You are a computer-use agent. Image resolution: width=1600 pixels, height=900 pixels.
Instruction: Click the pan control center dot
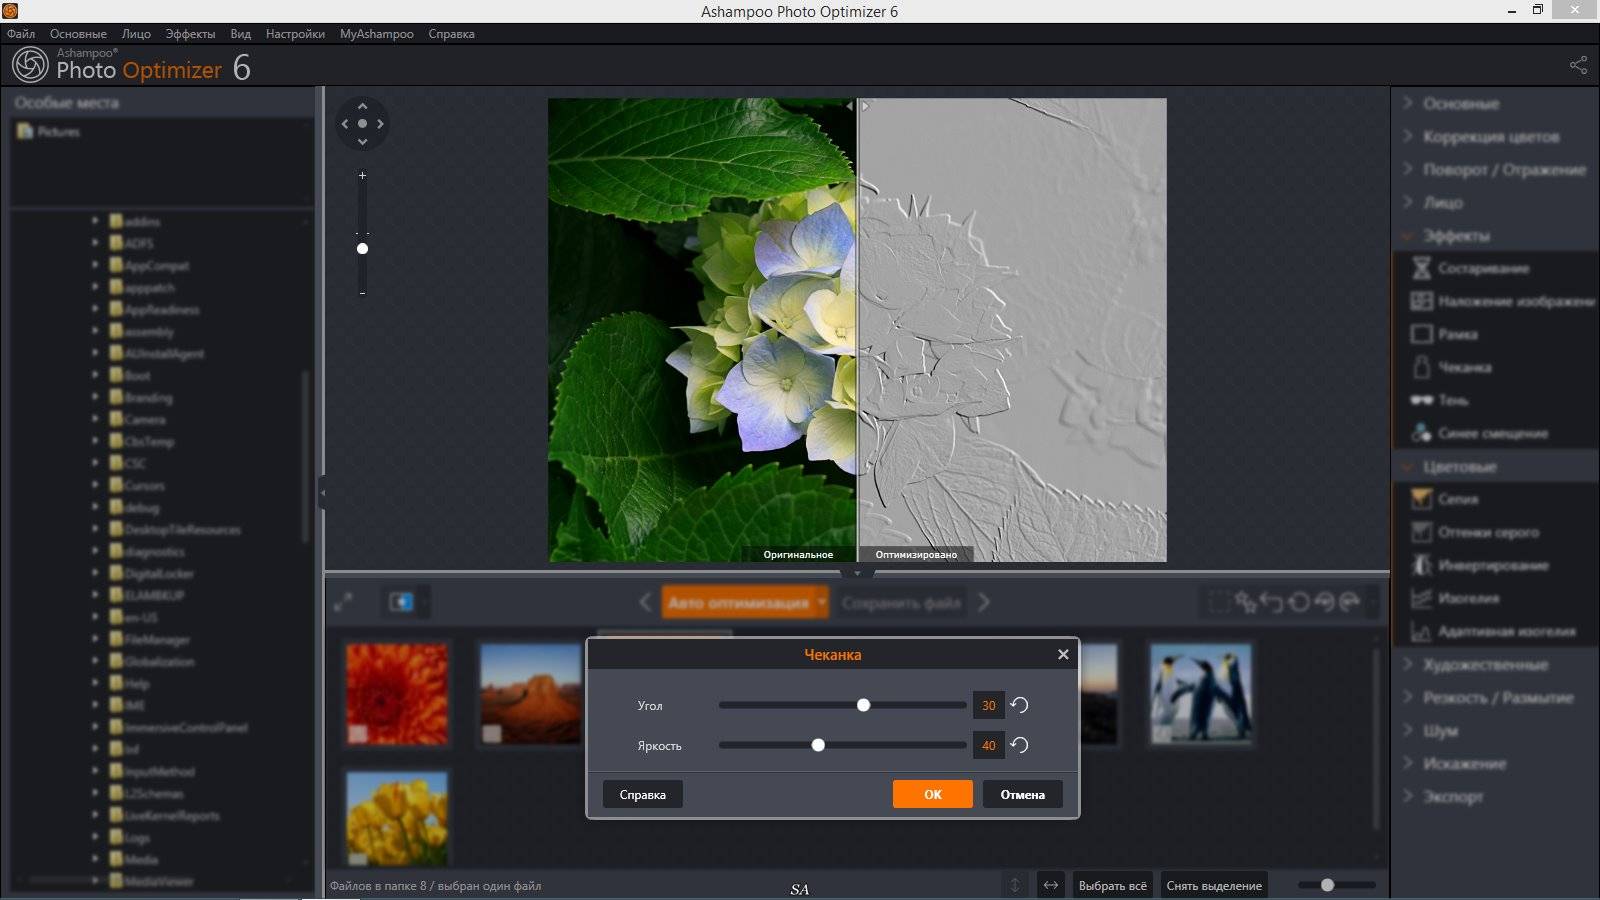coord(362,124)
